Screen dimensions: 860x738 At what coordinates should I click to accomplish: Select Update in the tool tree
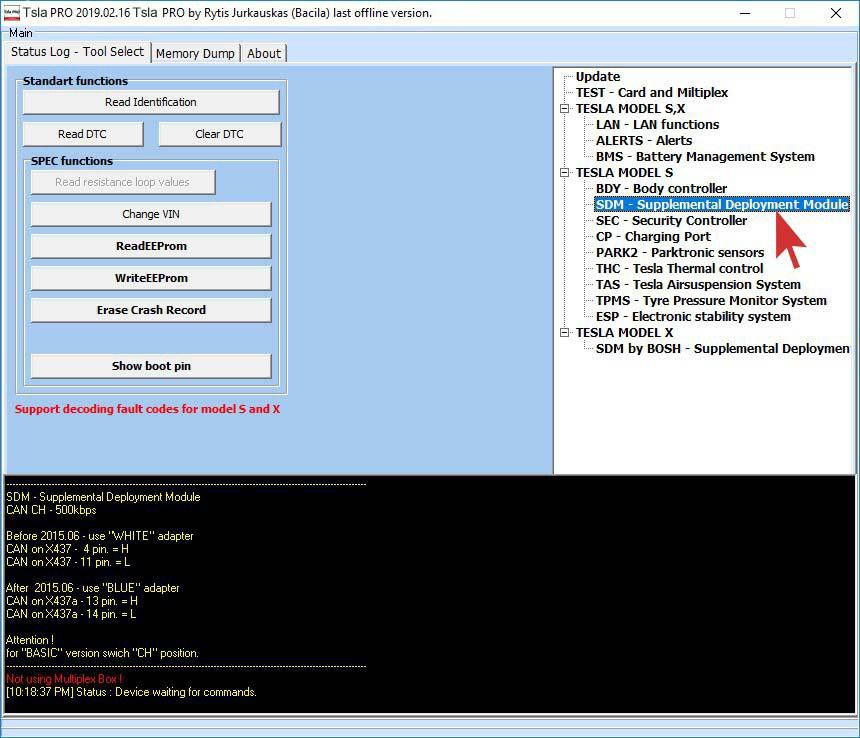point(598,77)
